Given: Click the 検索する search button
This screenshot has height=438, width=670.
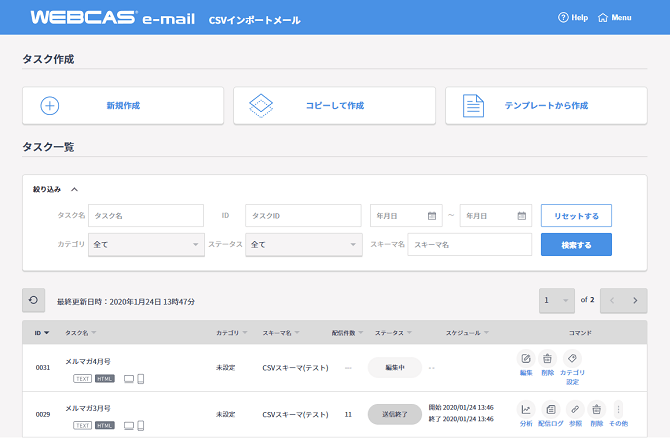Looking at the screenshot, I should tap(576, 244).
